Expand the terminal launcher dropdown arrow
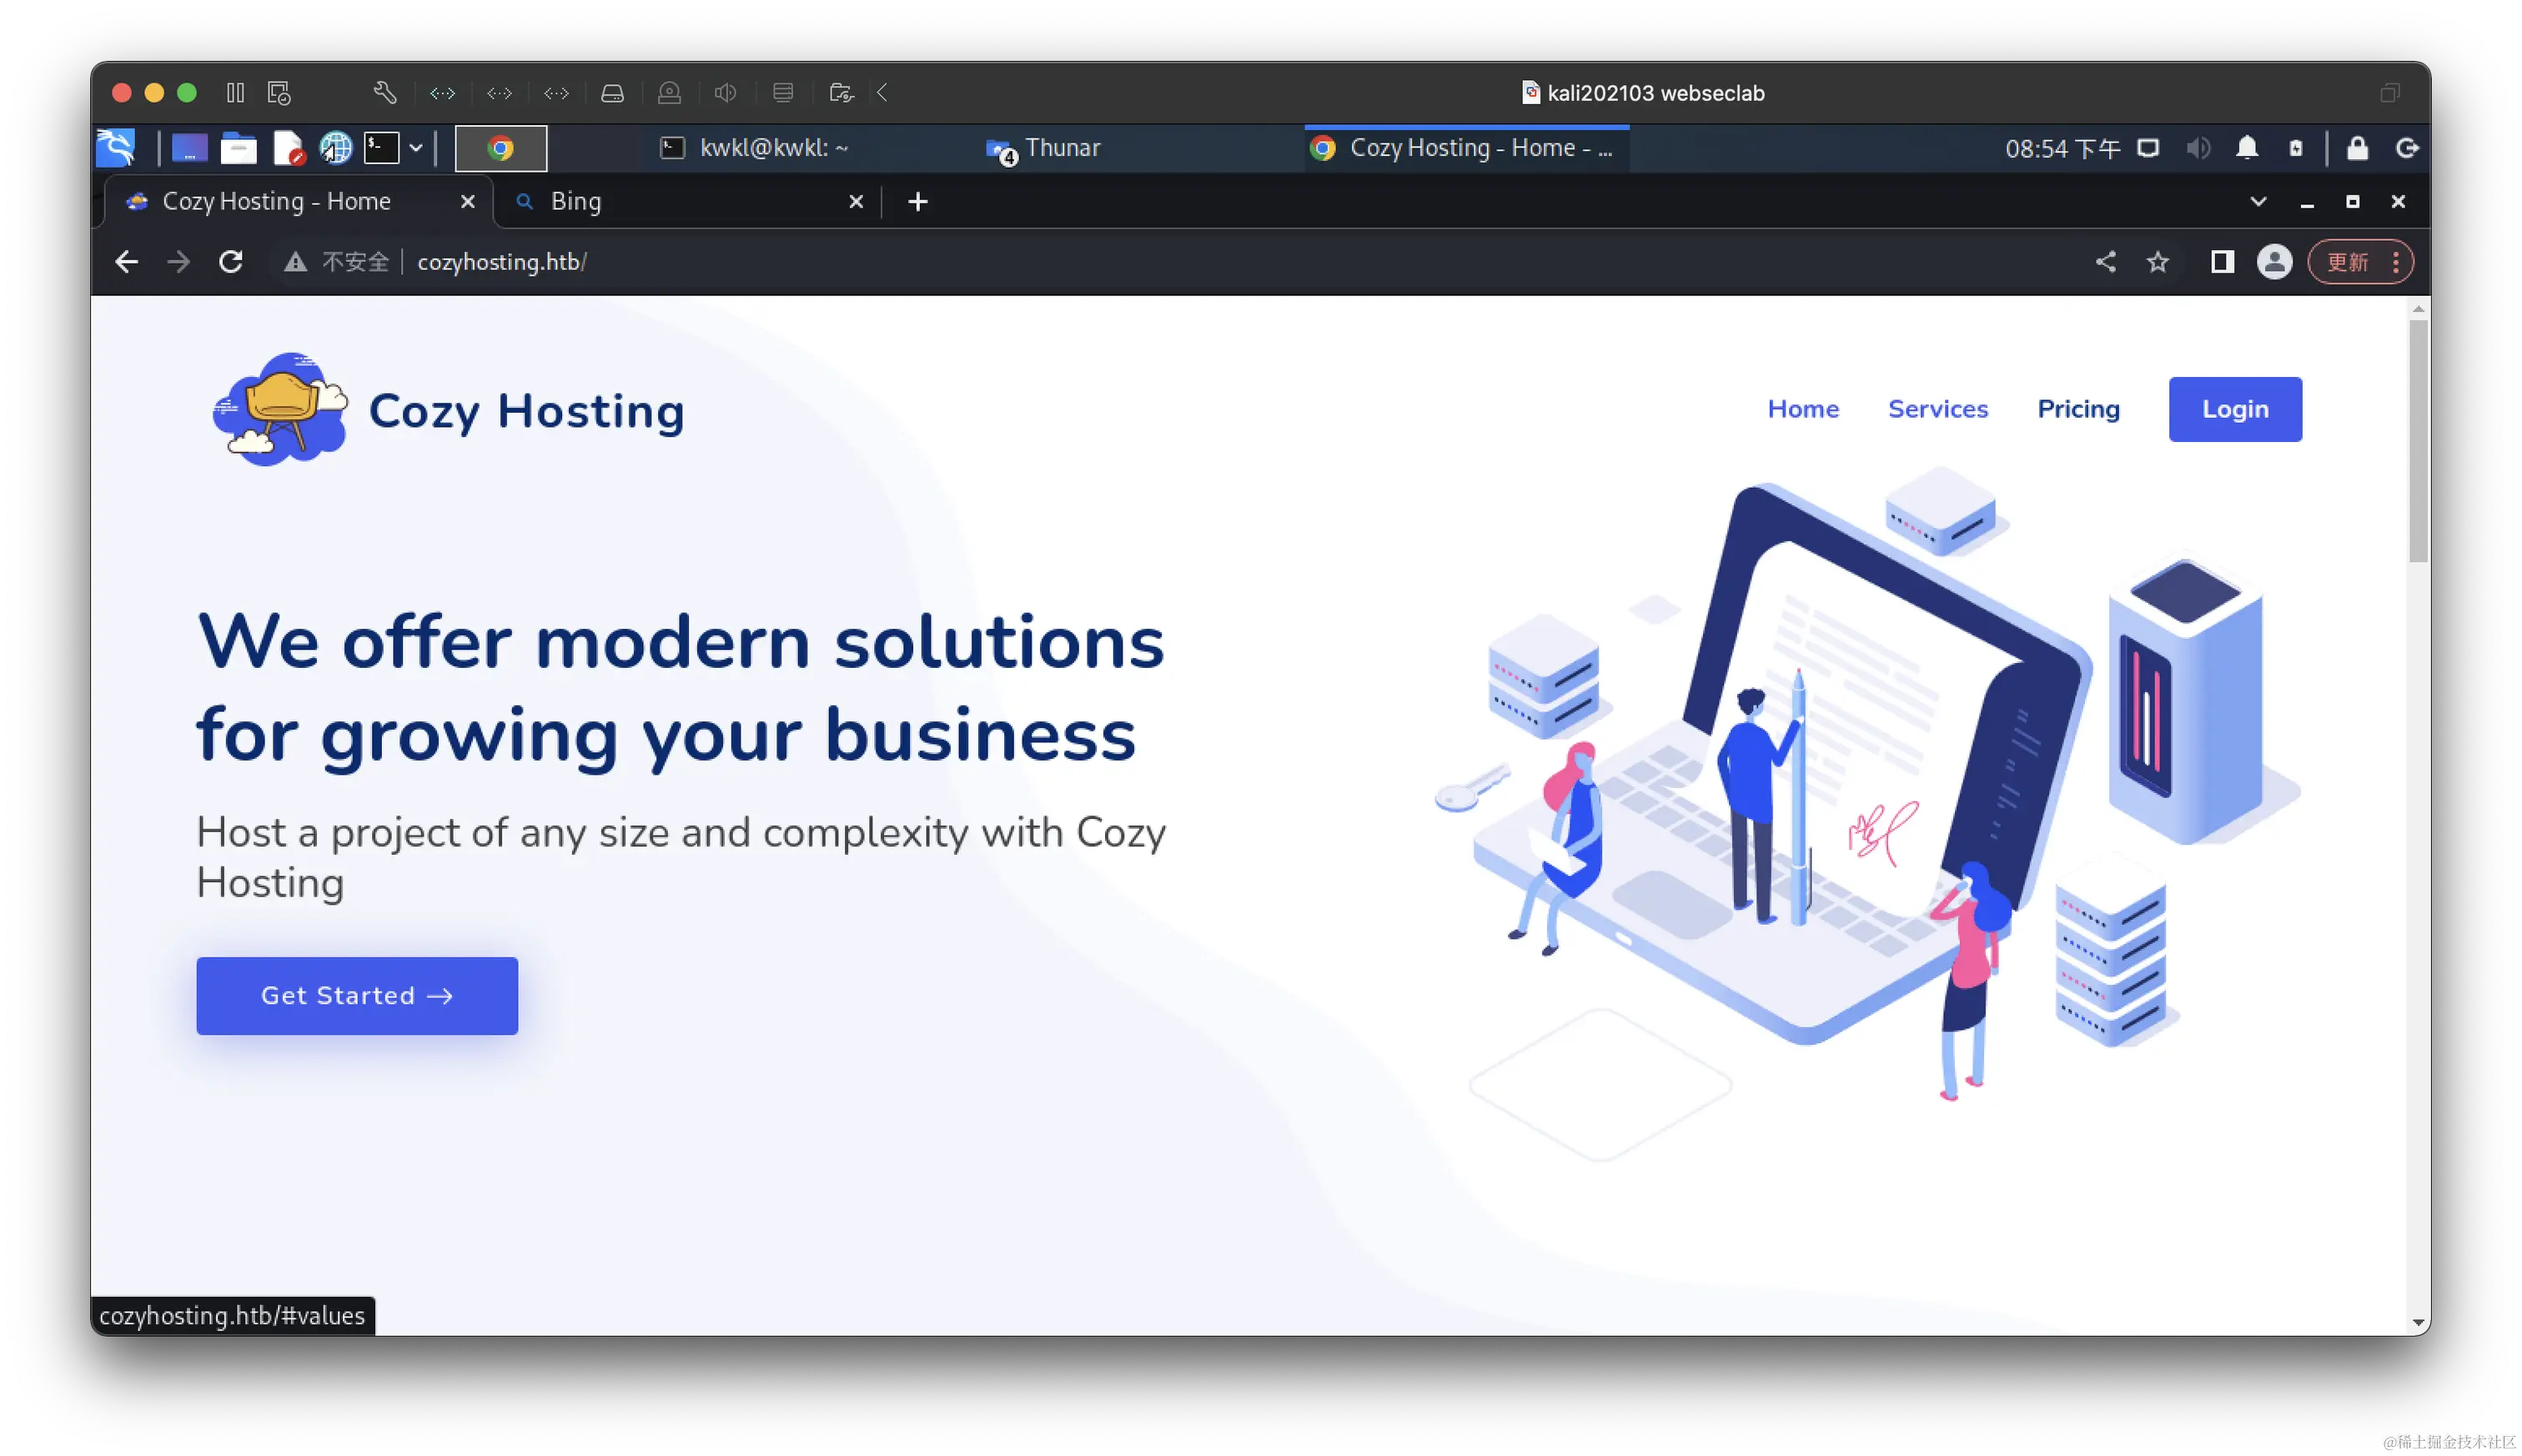This screenshot has height=1456, width=2522. click(416, 148)
